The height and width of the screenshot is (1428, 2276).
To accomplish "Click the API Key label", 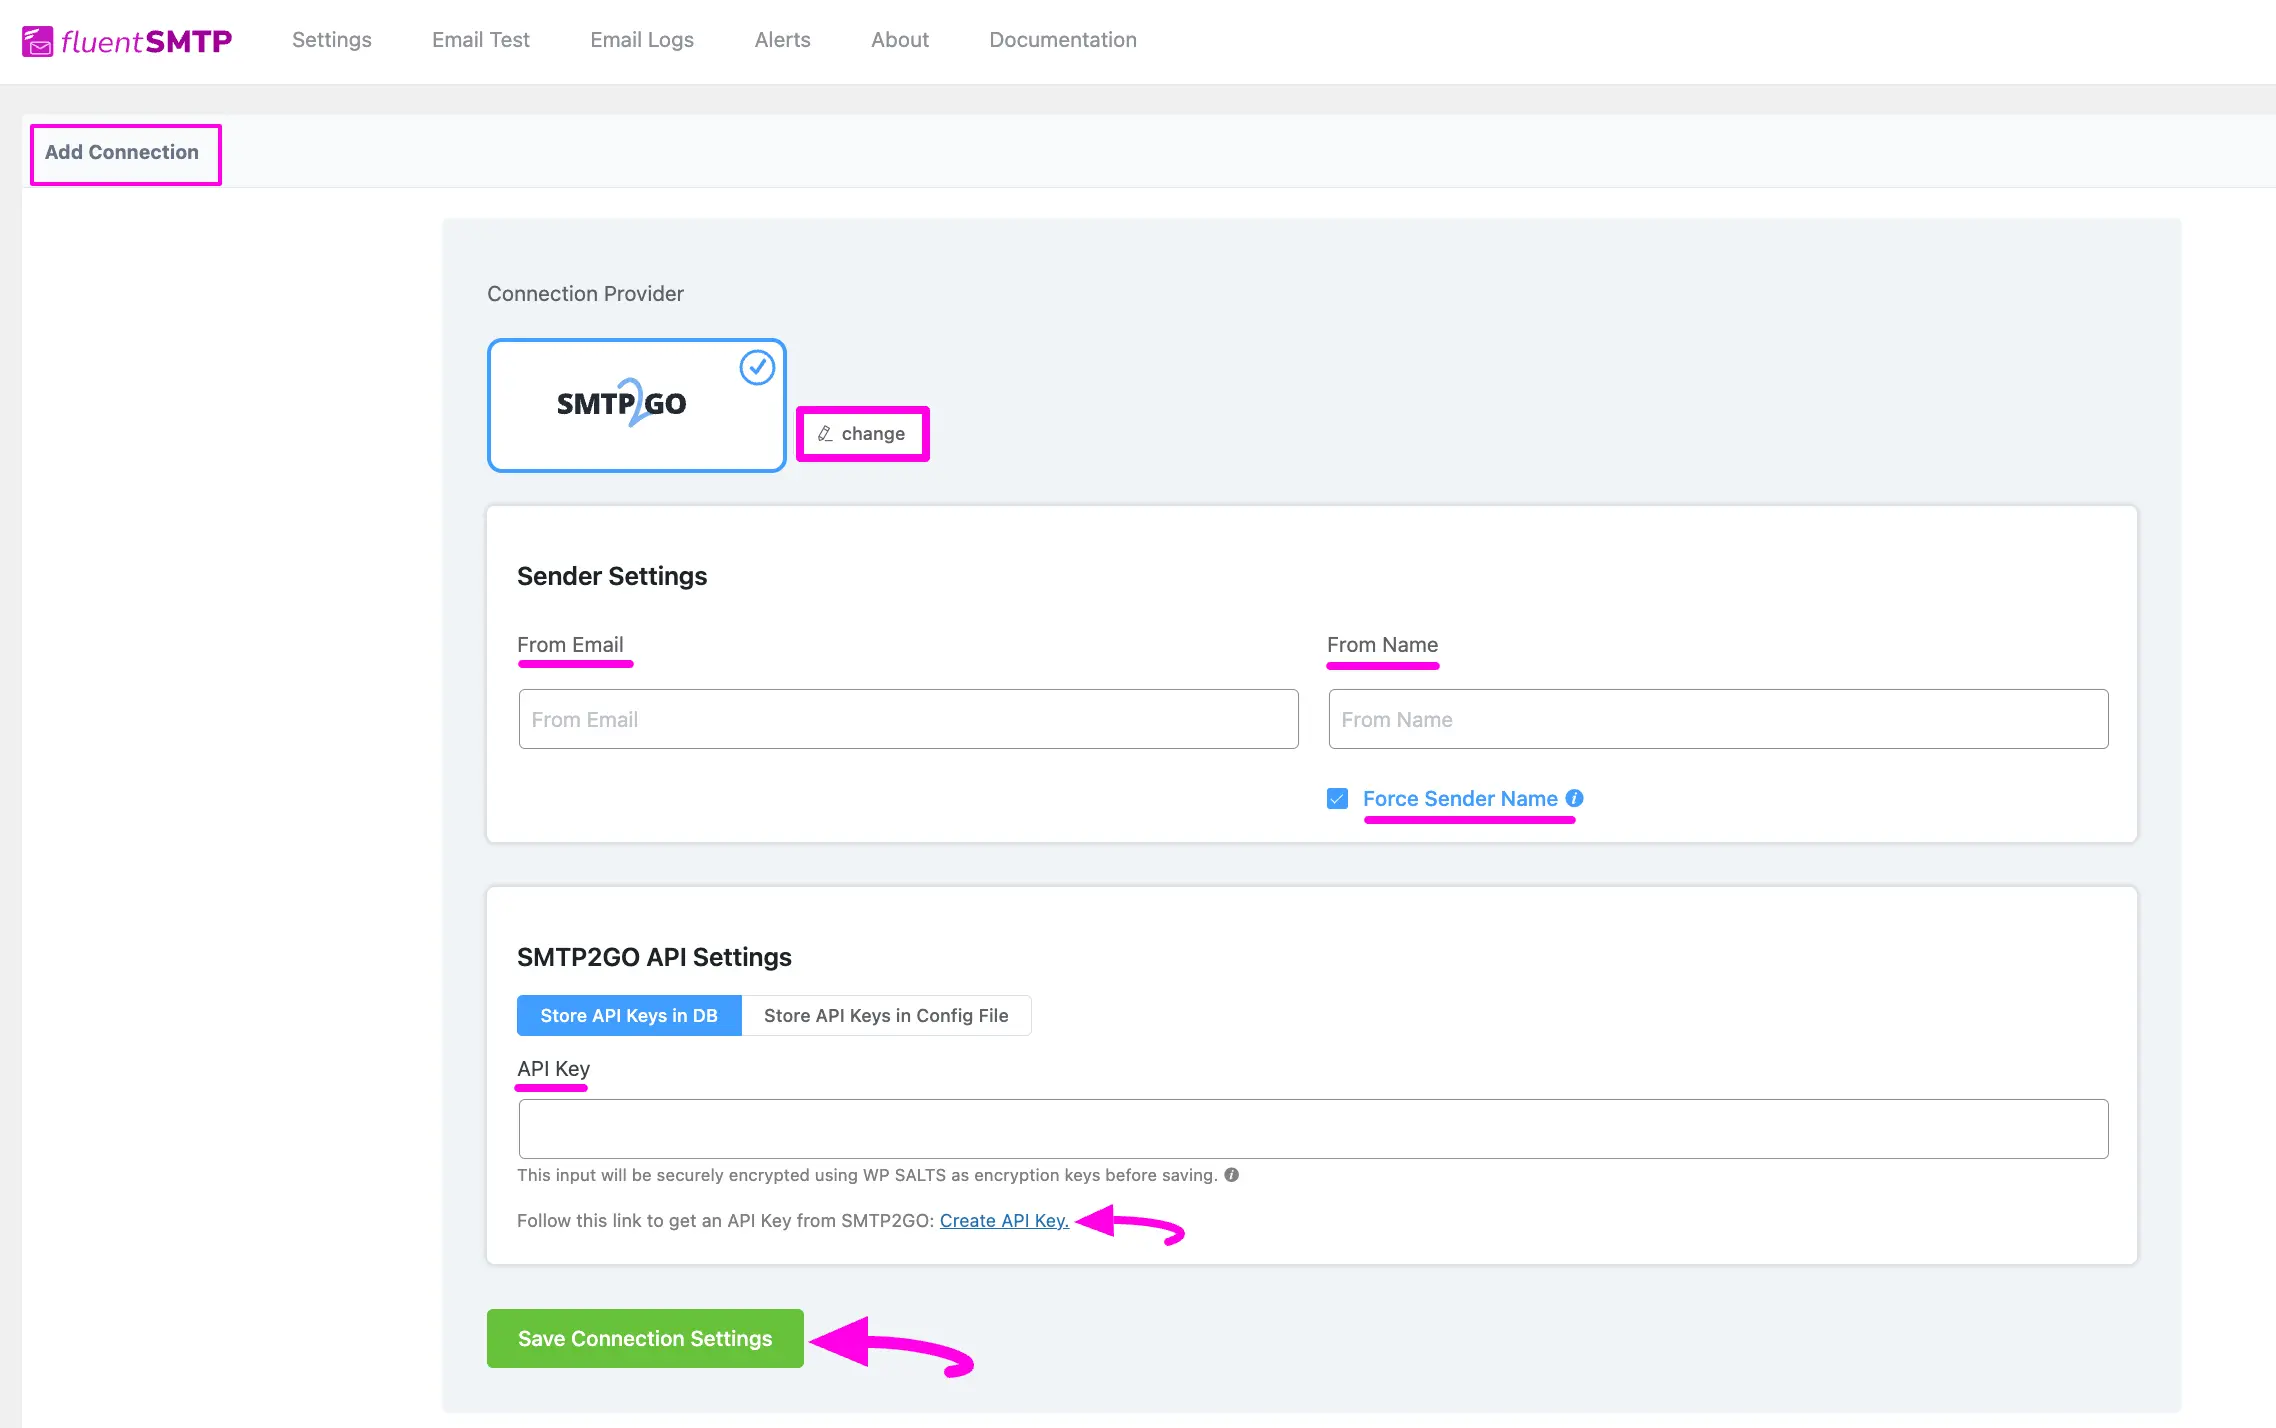I will point(553,1069).
